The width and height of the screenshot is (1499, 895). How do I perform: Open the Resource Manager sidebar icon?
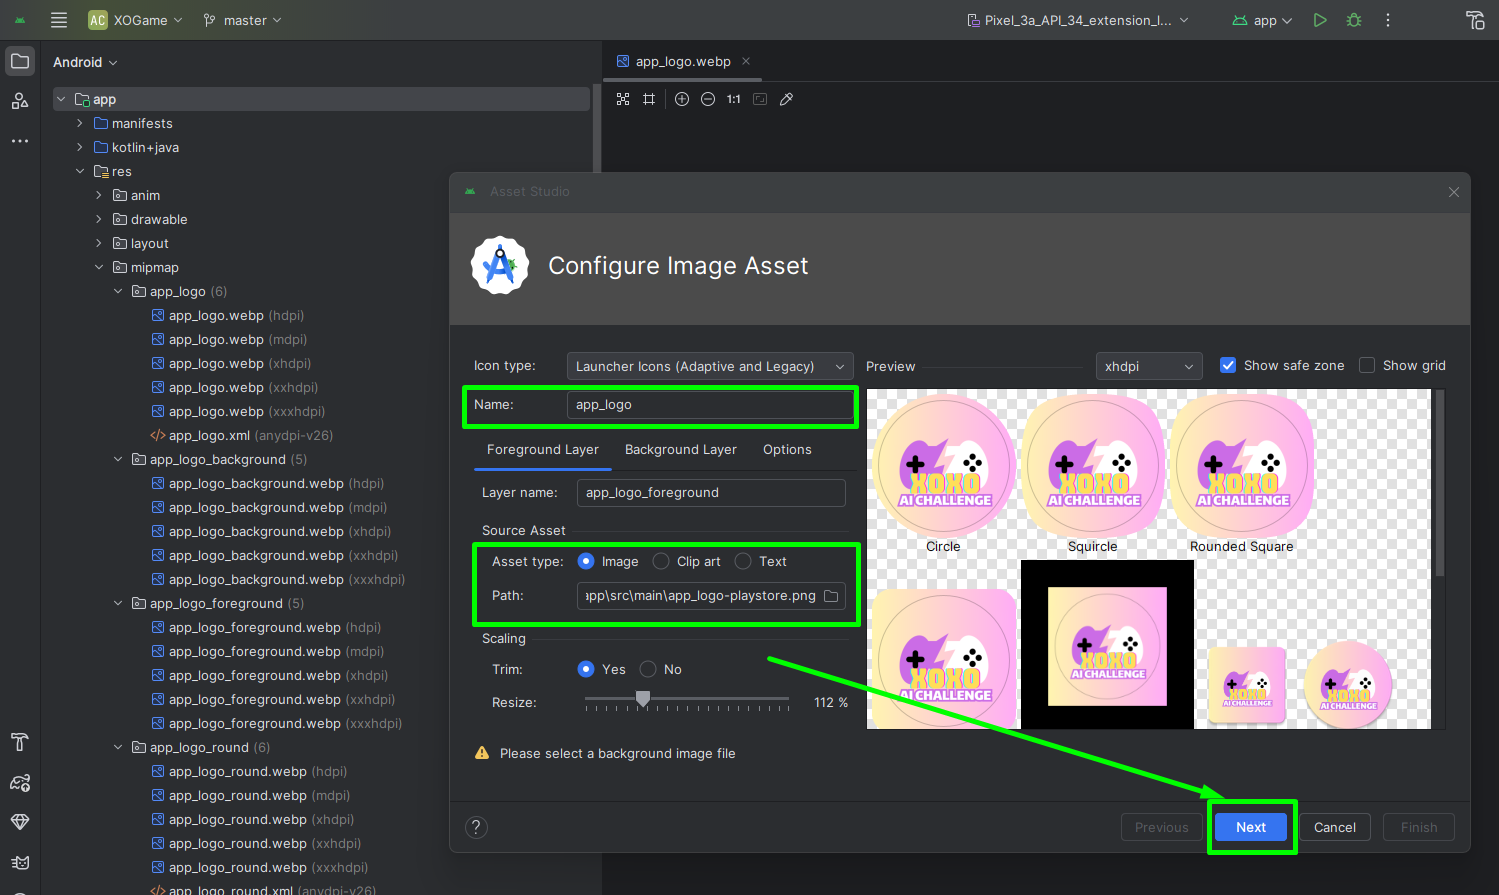(20, 100)
